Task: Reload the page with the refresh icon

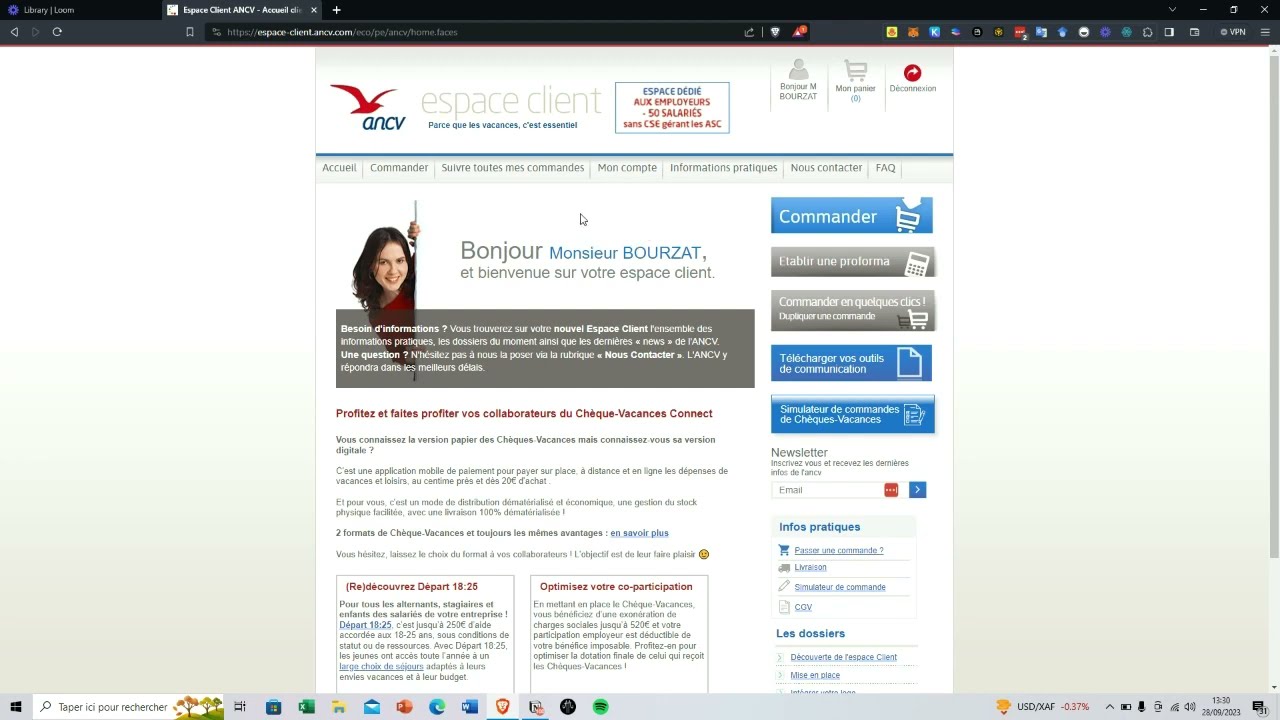Action: [x=57, y=32]
